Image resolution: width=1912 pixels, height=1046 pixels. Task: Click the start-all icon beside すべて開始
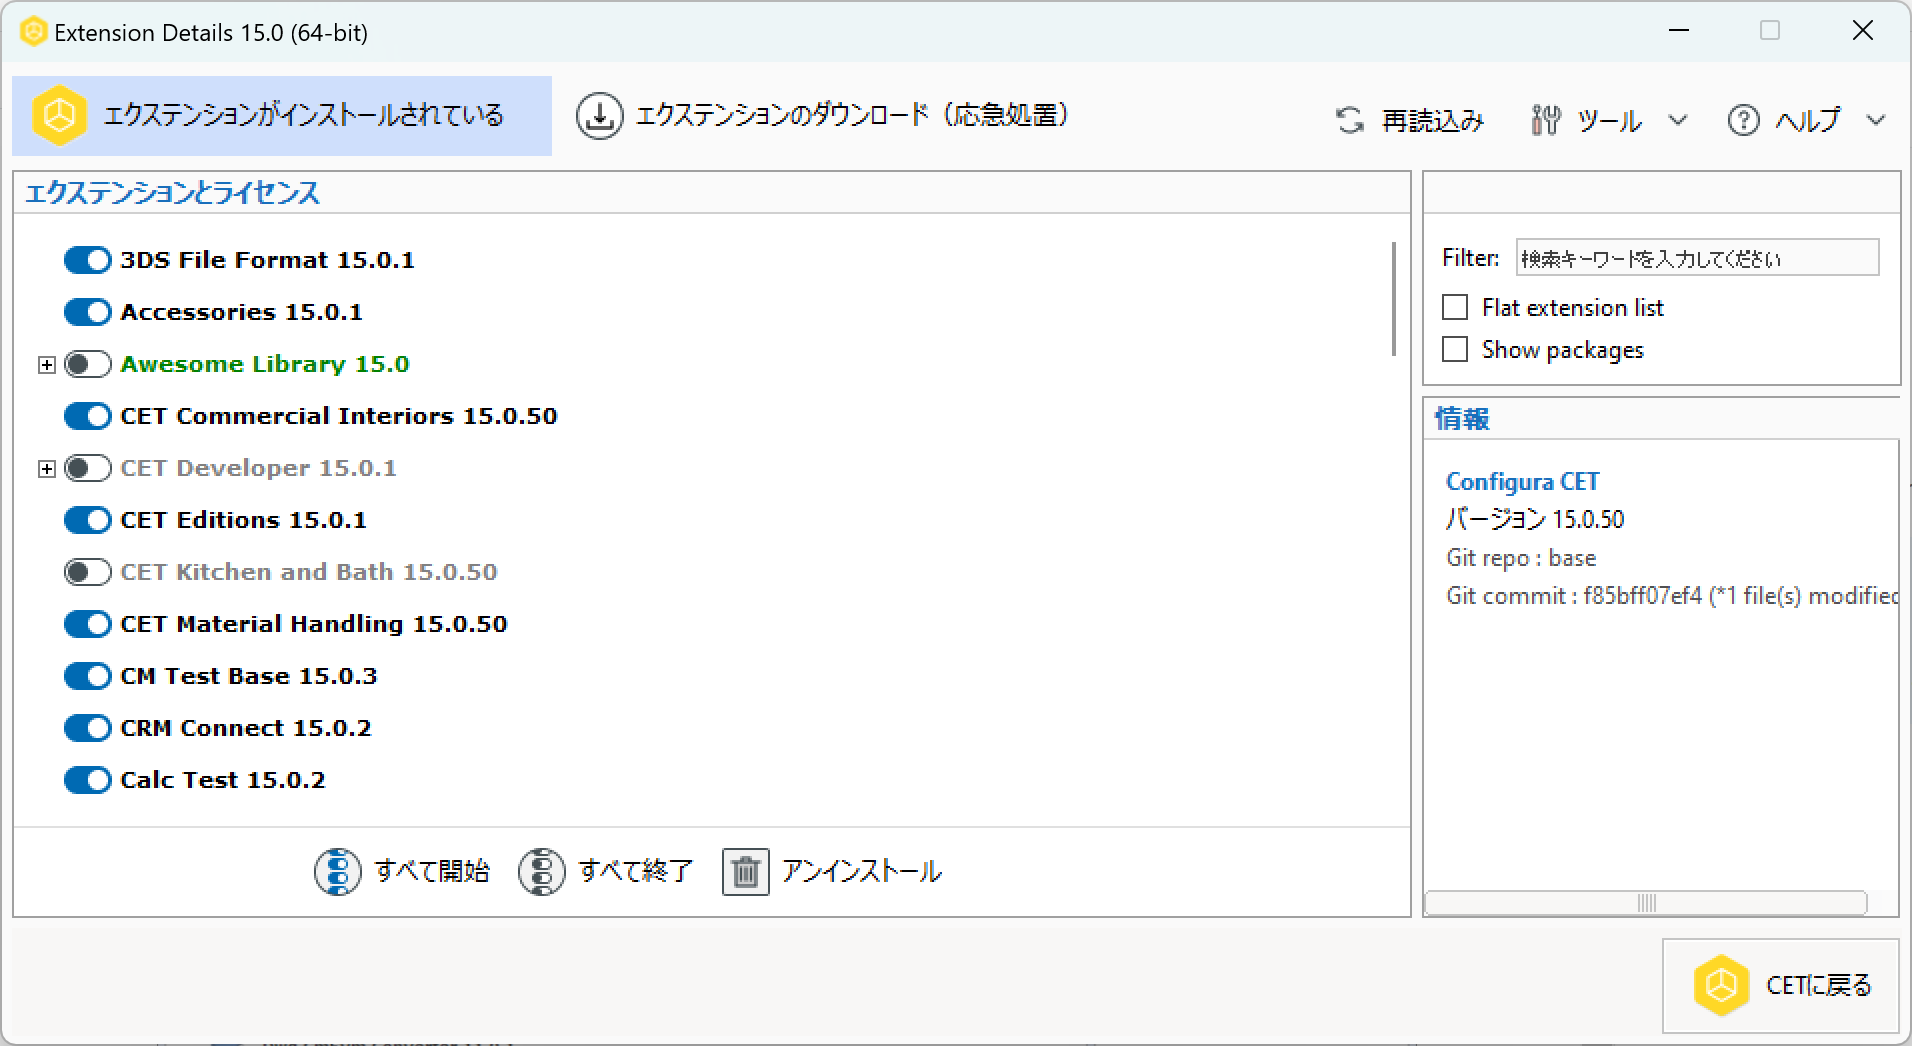point(338,872)
